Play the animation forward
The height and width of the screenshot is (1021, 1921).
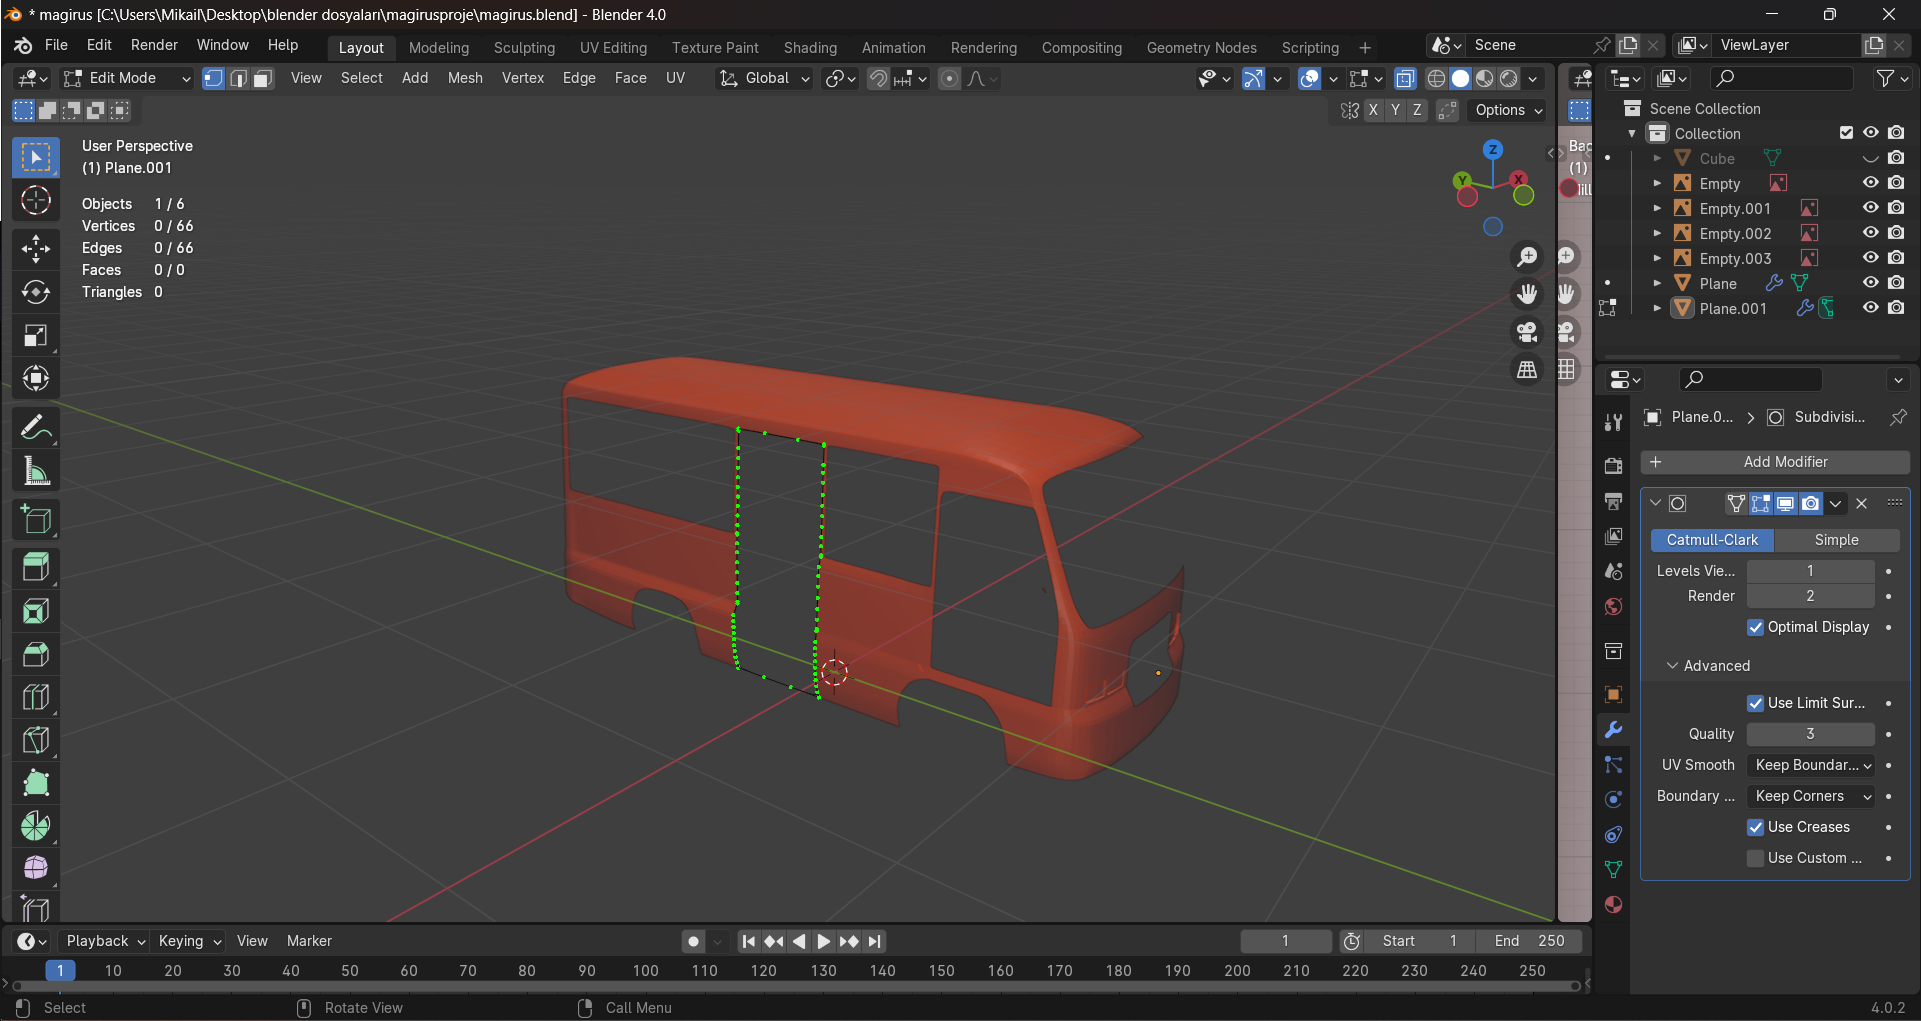coord(823,941)
